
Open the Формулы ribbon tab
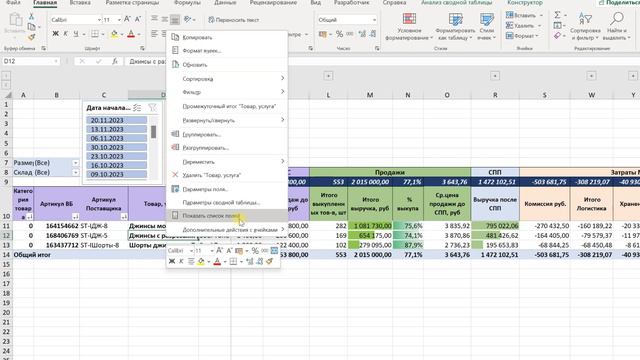(x=187, y=2)
